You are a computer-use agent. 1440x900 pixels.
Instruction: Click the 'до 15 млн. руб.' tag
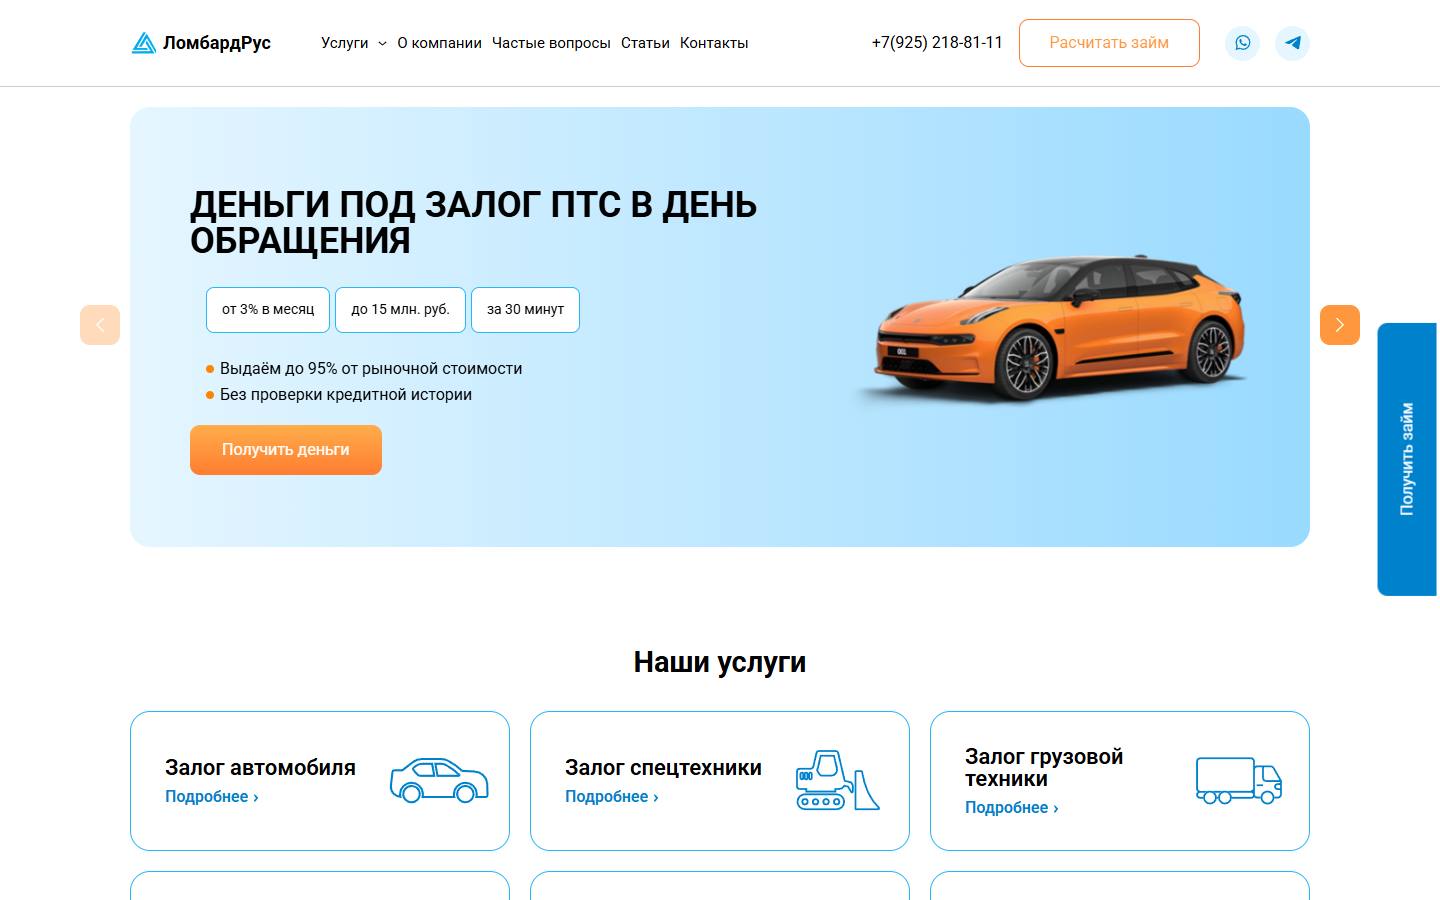(x=400, y=310)
